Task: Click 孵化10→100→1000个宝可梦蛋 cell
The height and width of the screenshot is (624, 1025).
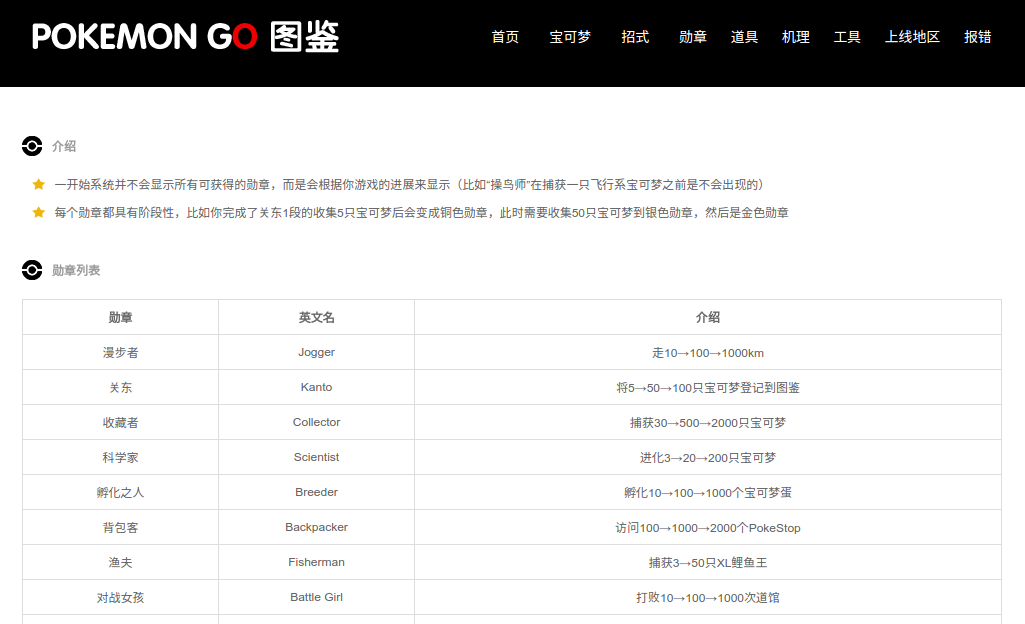Action: [708, 492]
